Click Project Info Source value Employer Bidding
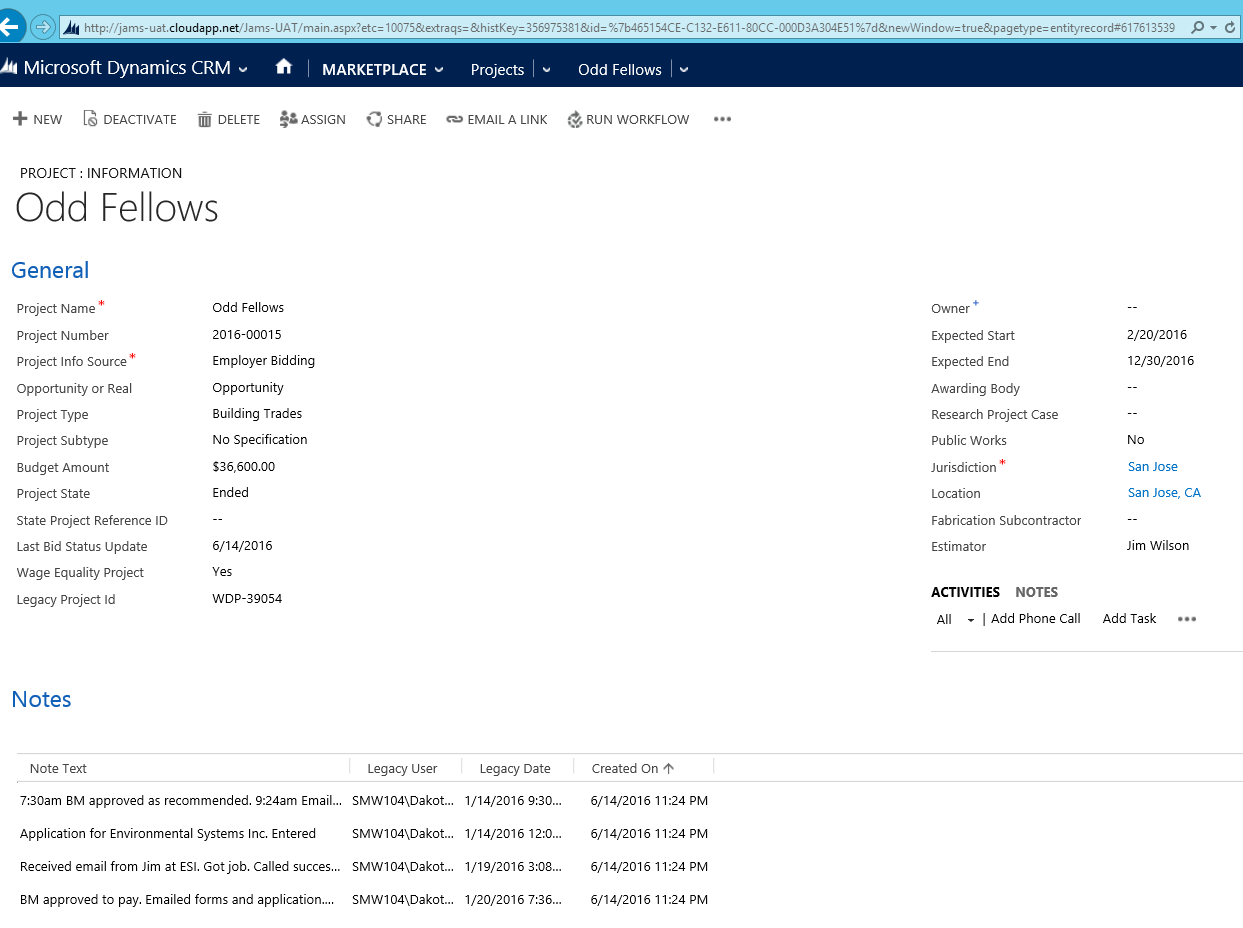The image size is (1243, 928). pyautogui.click(x=264, y=360)
